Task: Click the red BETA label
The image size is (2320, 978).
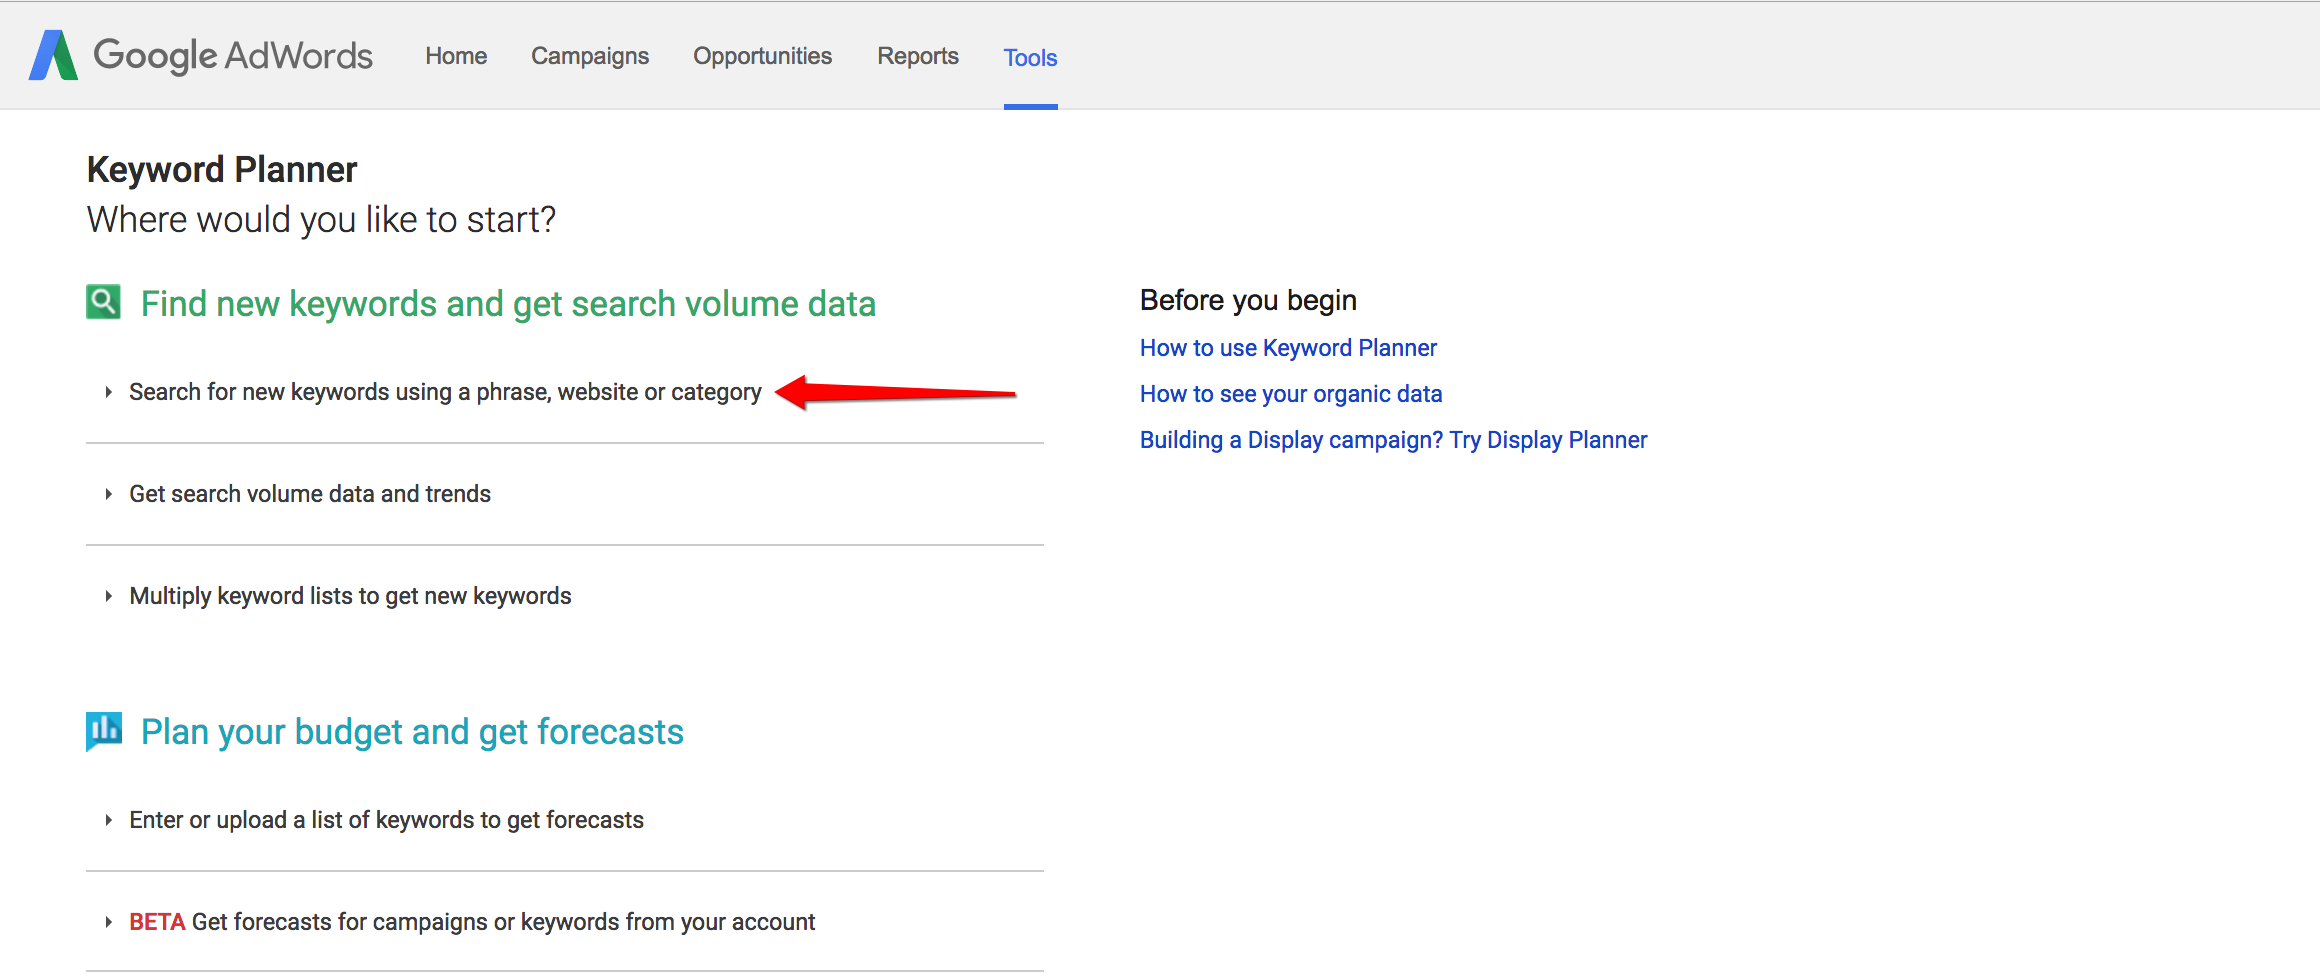Action: 157,922
